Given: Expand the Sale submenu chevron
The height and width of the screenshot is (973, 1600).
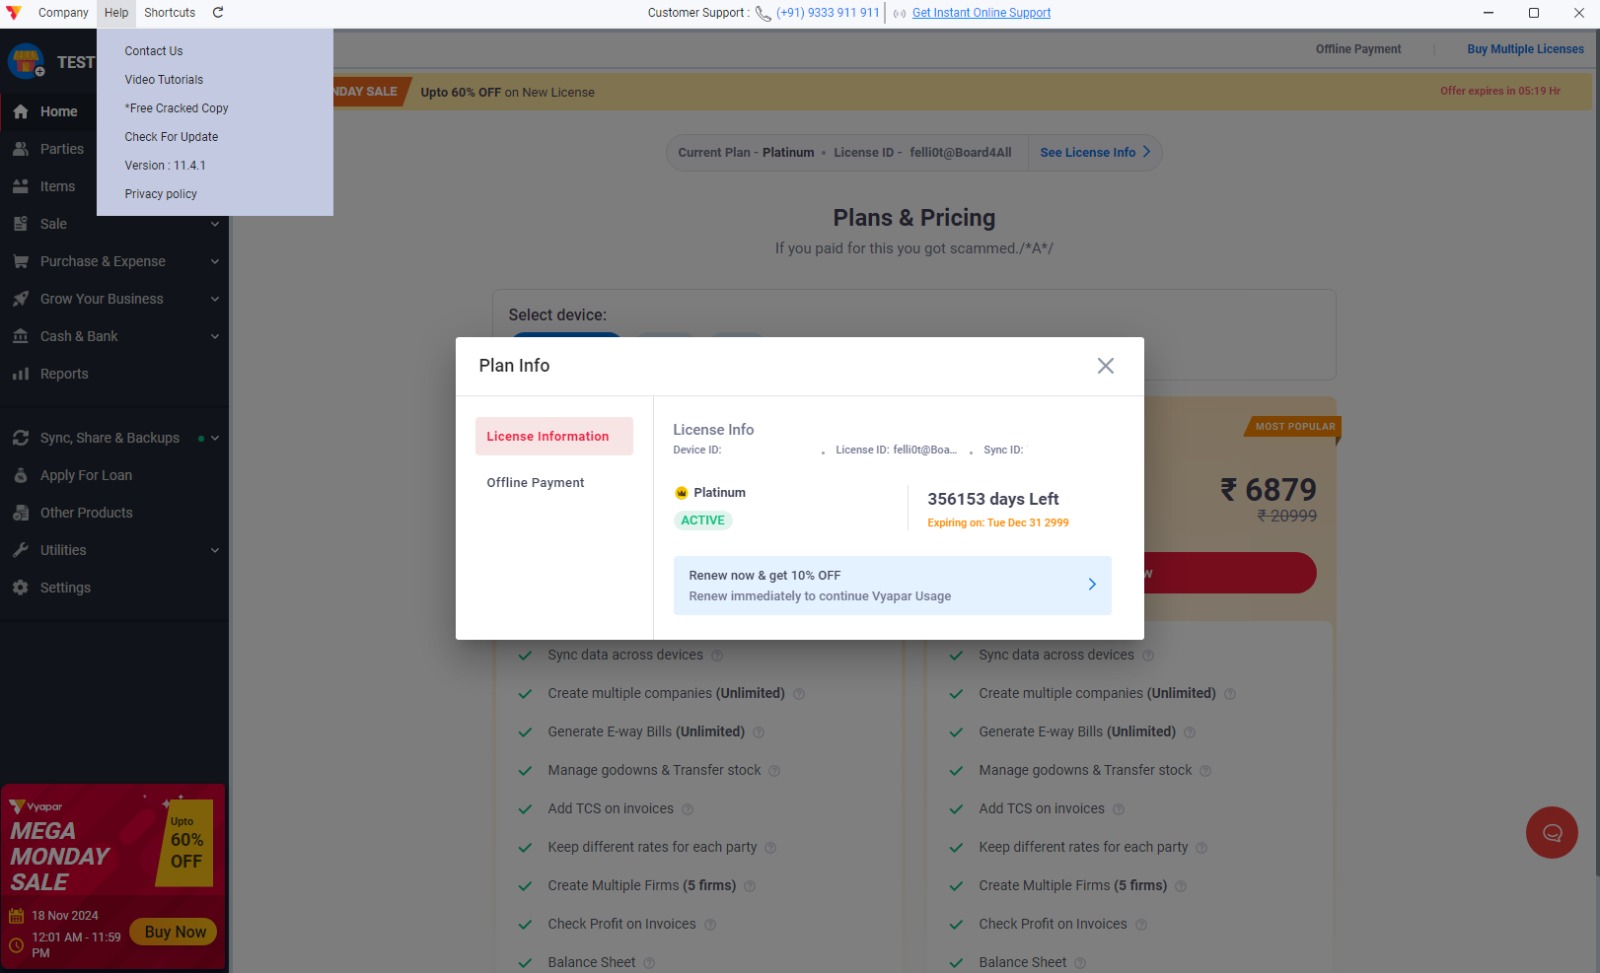Looking at the screenshot, I should [x=215, y=224].
